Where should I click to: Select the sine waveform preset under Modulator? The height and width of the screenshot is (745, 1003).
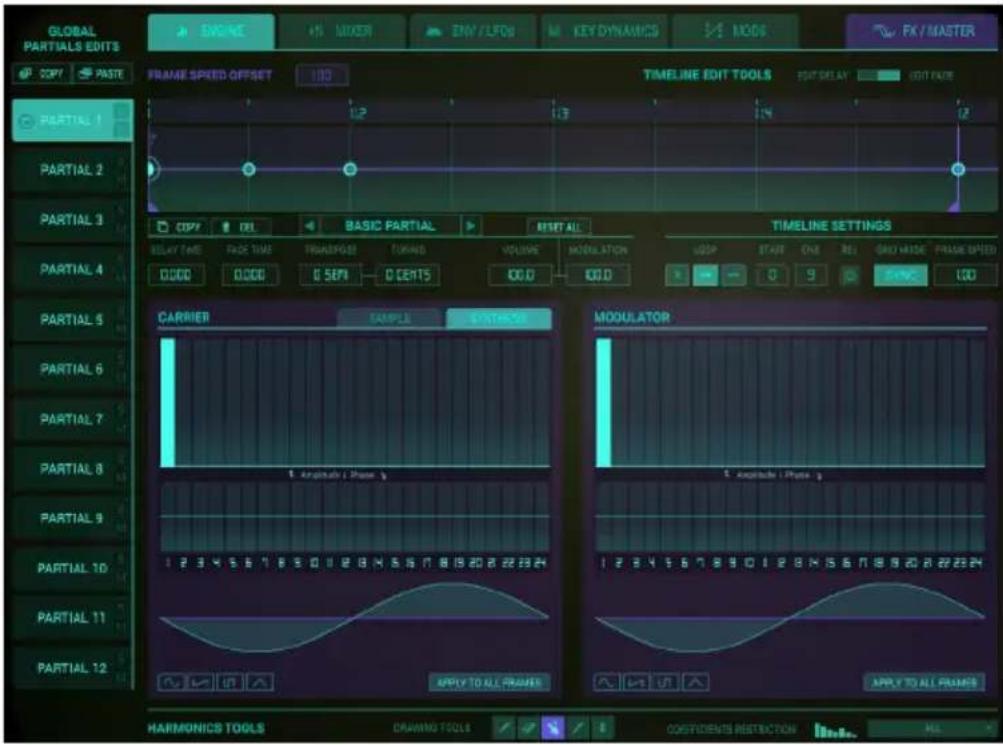[606, 682]
